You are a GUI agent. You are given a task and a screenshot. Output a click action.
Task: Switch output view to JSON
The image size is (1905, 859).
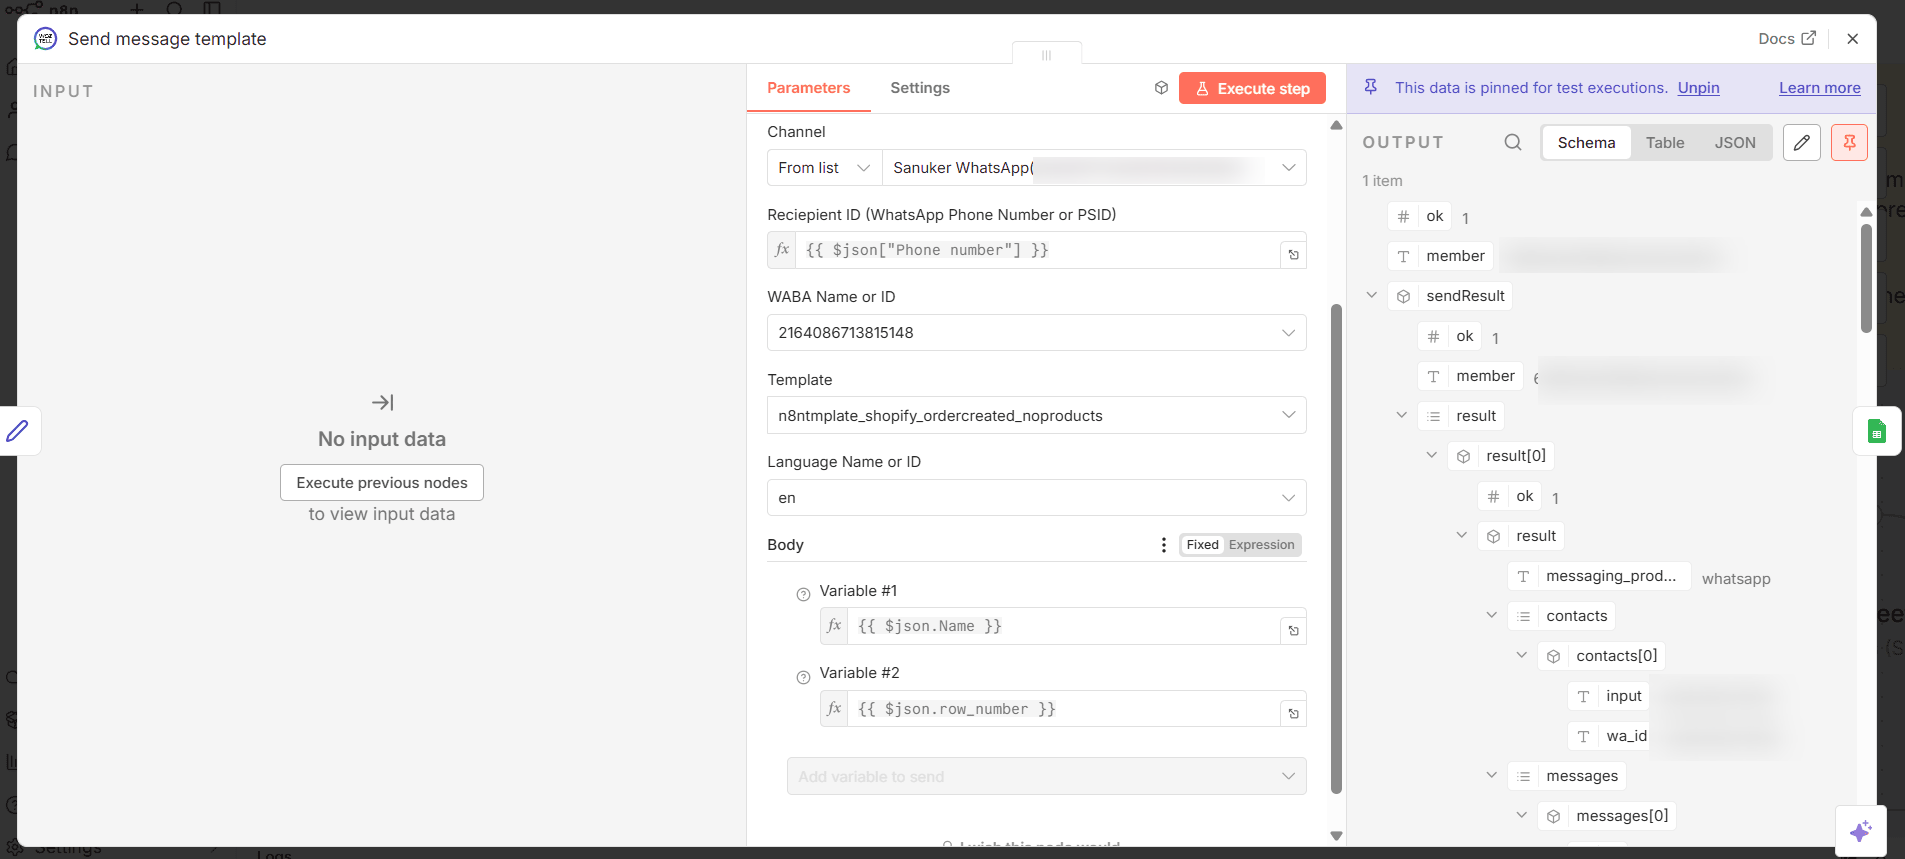coord(1734,143)
